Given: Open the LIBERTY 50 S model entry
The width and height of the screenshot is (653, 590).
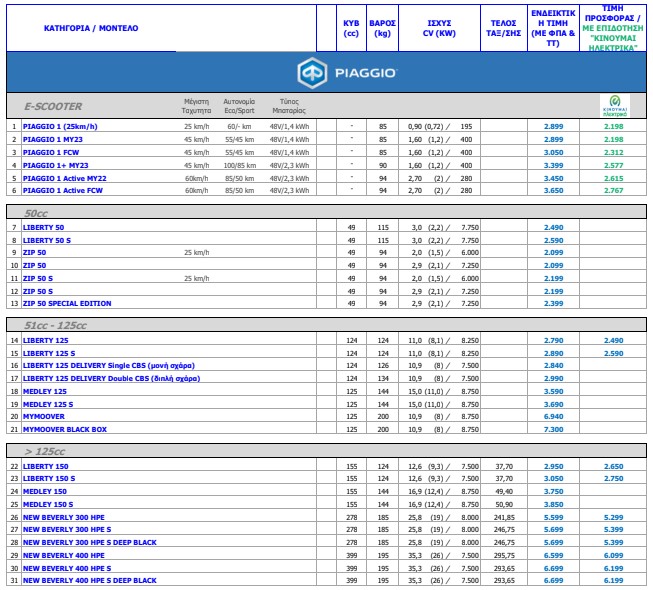Looking at the screenshot, I should [47, 240].
